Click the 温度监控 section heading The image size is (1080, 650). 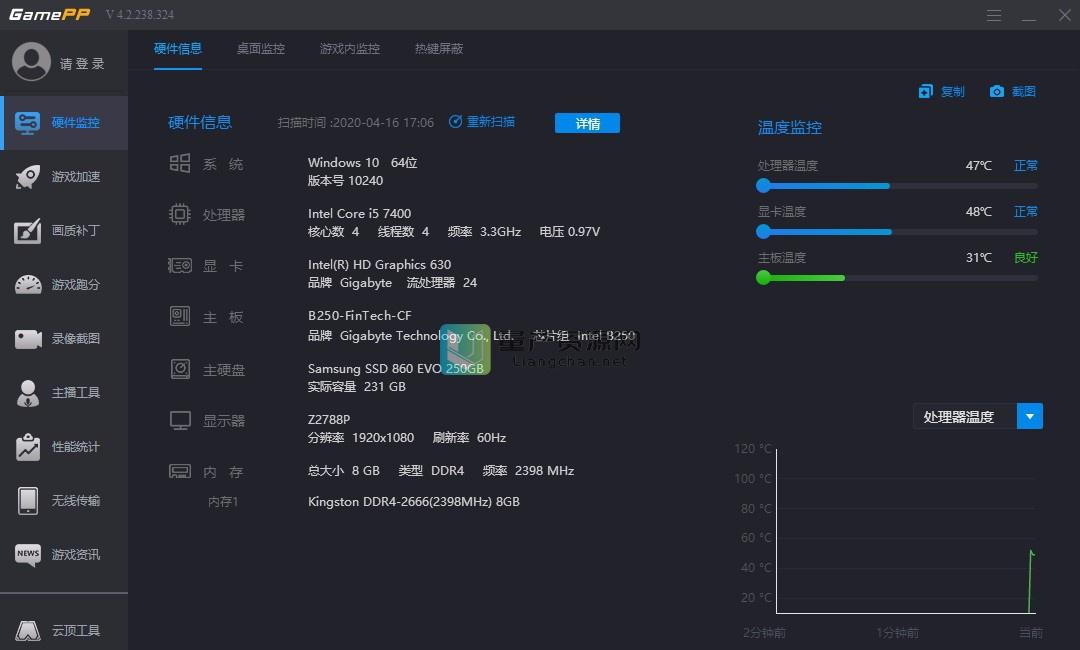coord(789,127)
